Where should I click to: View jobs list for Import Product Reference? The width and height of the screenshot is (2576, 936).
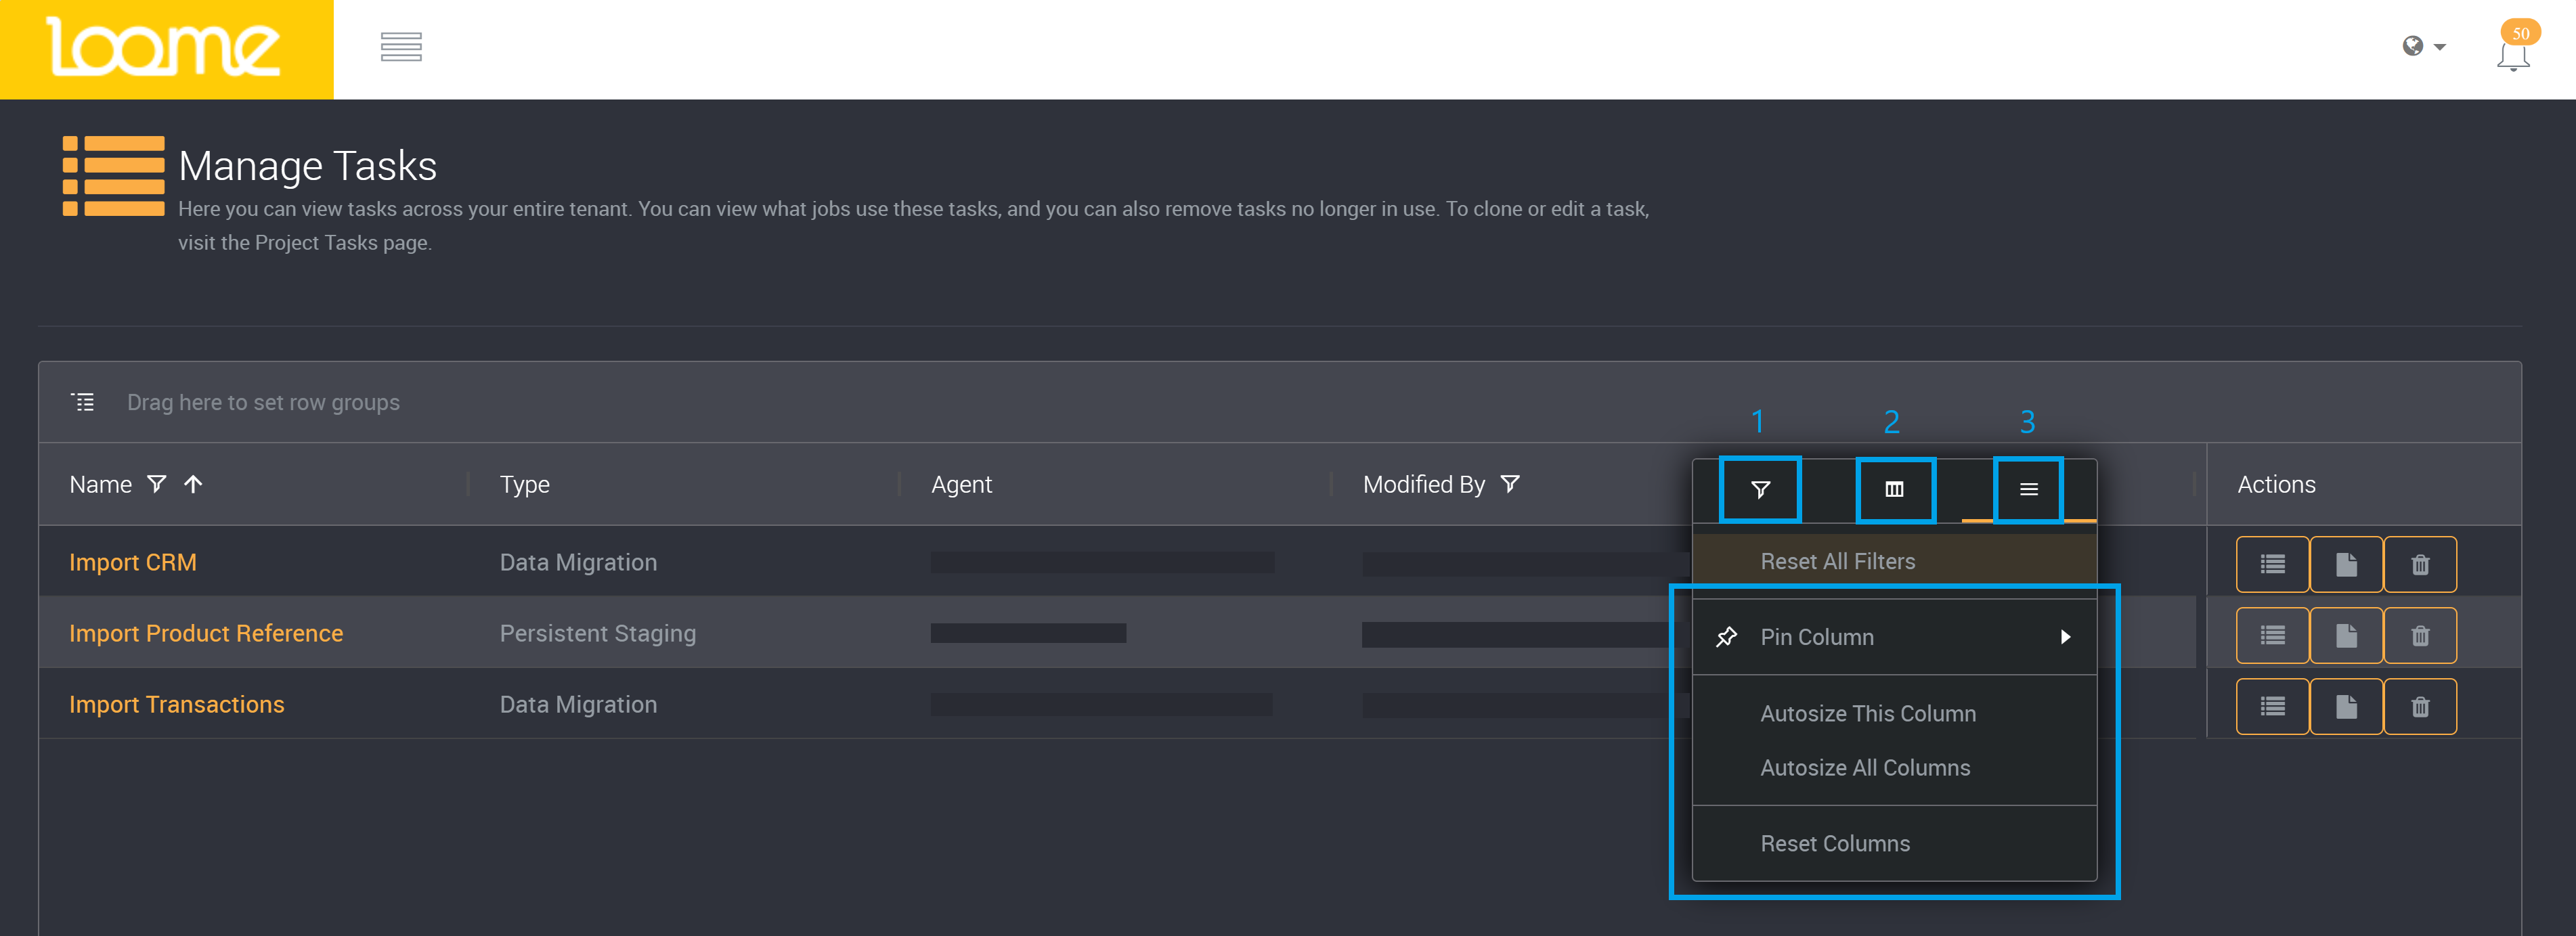(2272, 635)
